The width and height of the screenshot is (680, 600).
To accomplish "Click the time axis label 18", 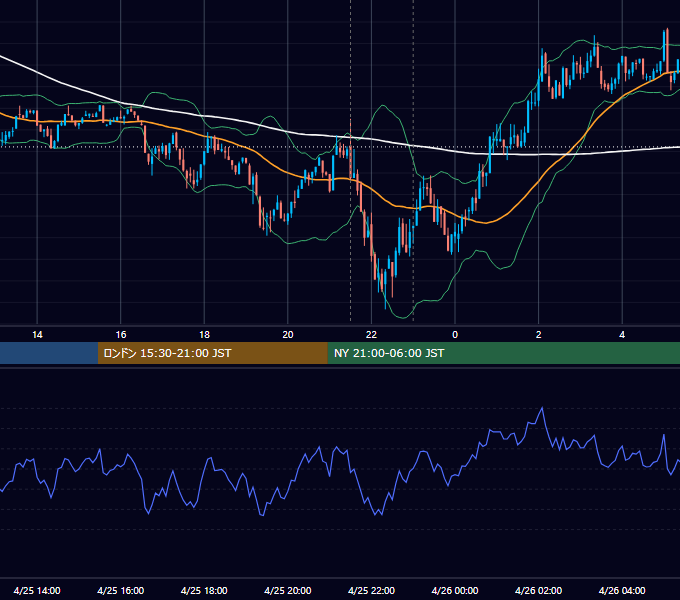I will tap(204, 335).
